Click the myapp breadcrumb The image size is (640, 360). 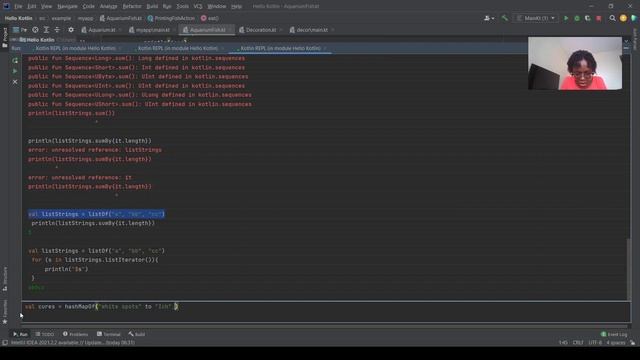pyautogui.click(x=85, y=18)
